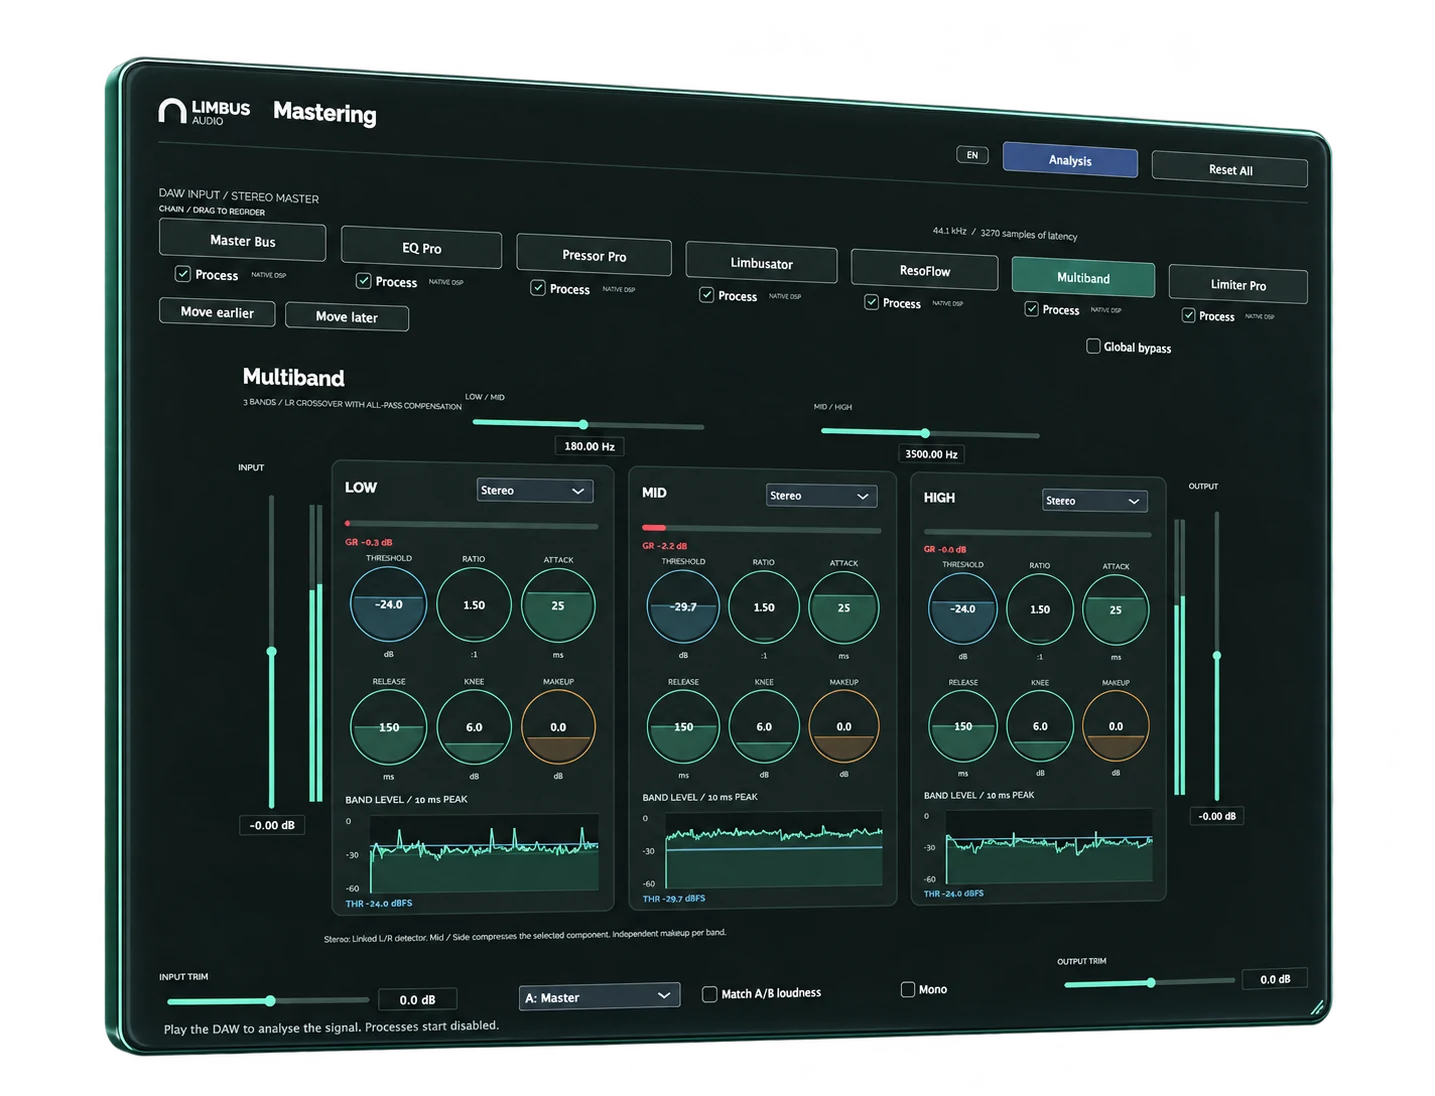Enable Process checkbox under Master Bus
The width and height of the screenshot is (1435, 1096).
(183, 274)
